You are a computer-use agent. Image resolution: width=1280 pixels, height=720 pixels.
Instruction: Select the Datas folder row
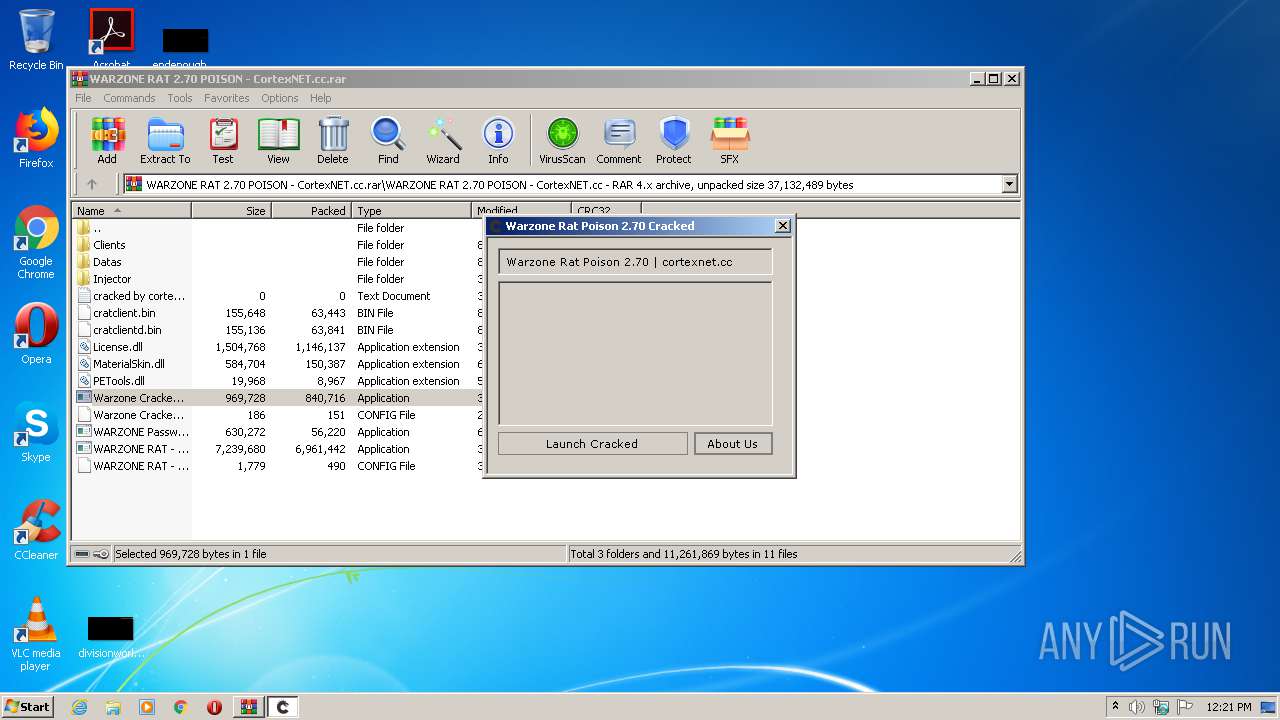(x=278, y=262)
